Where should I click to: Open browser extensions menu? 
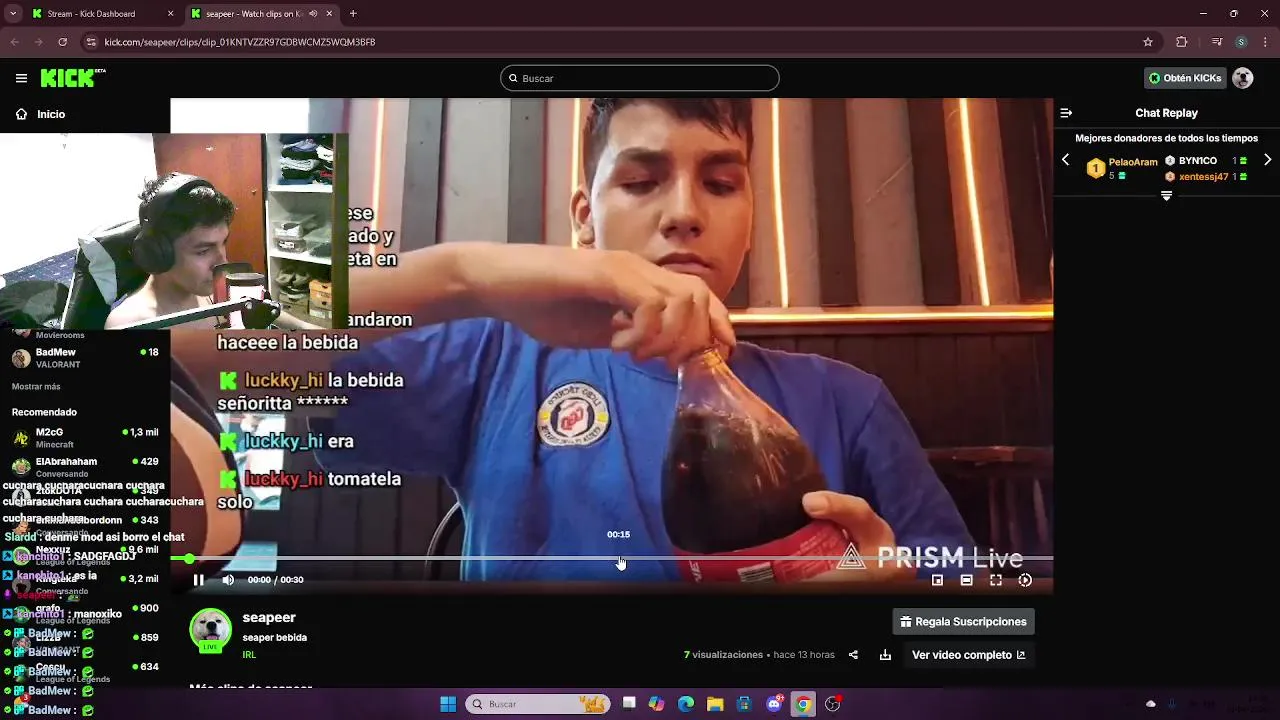1181,42
